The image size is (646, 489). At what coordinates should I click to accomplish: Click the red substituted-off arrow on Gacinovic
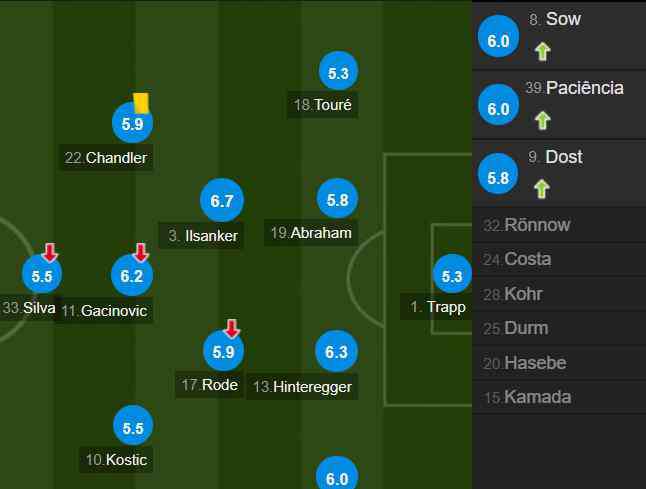[140, 253]
